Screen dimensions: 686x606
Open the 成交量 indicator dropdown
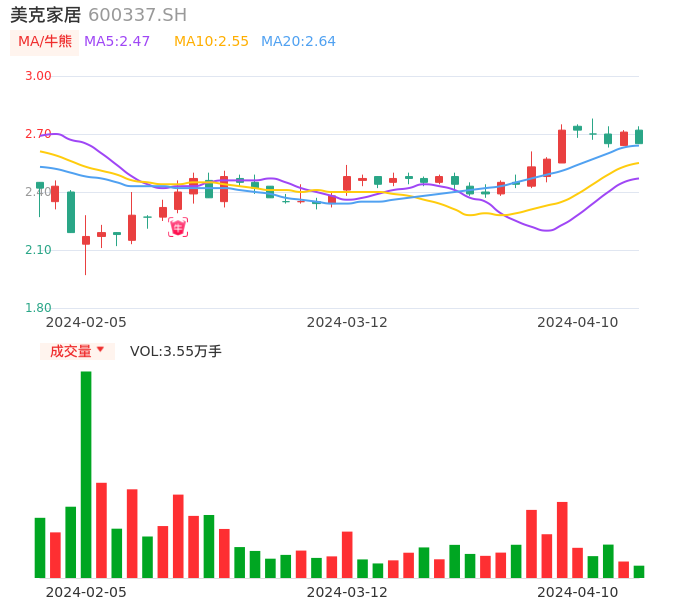[71, 351]
